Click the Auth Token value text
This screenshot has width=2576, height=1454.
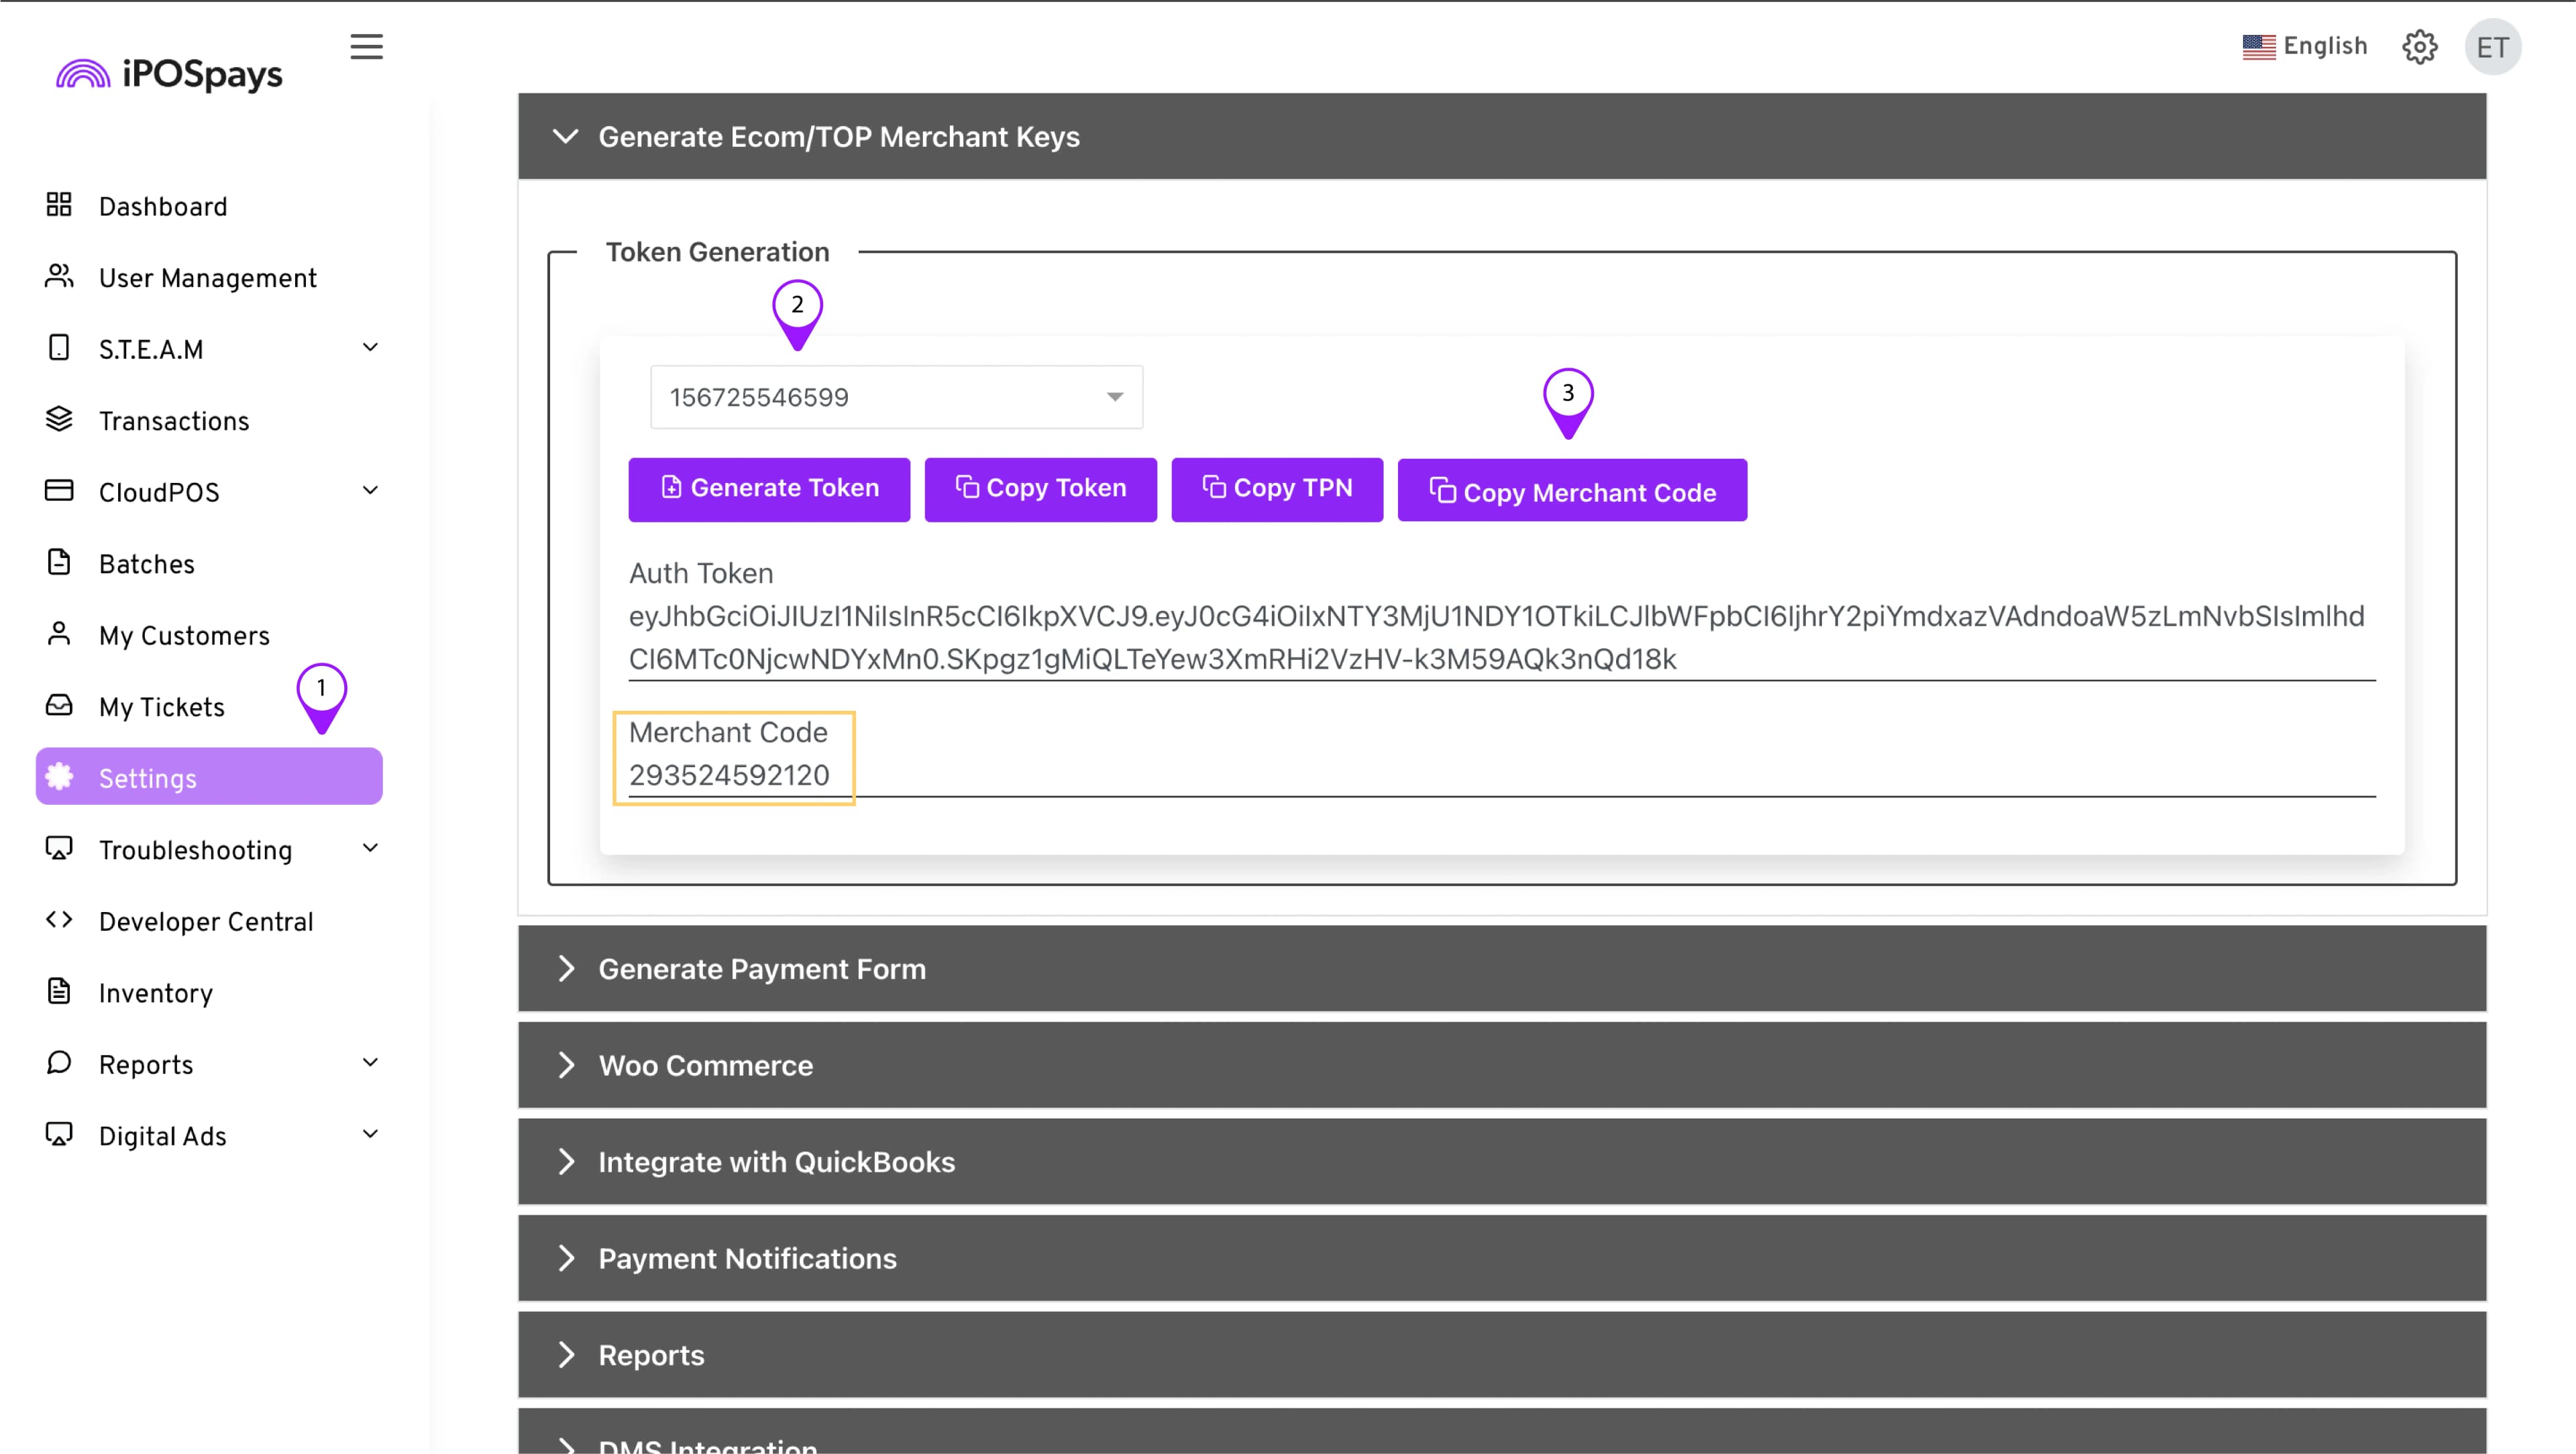point(1497,637)
